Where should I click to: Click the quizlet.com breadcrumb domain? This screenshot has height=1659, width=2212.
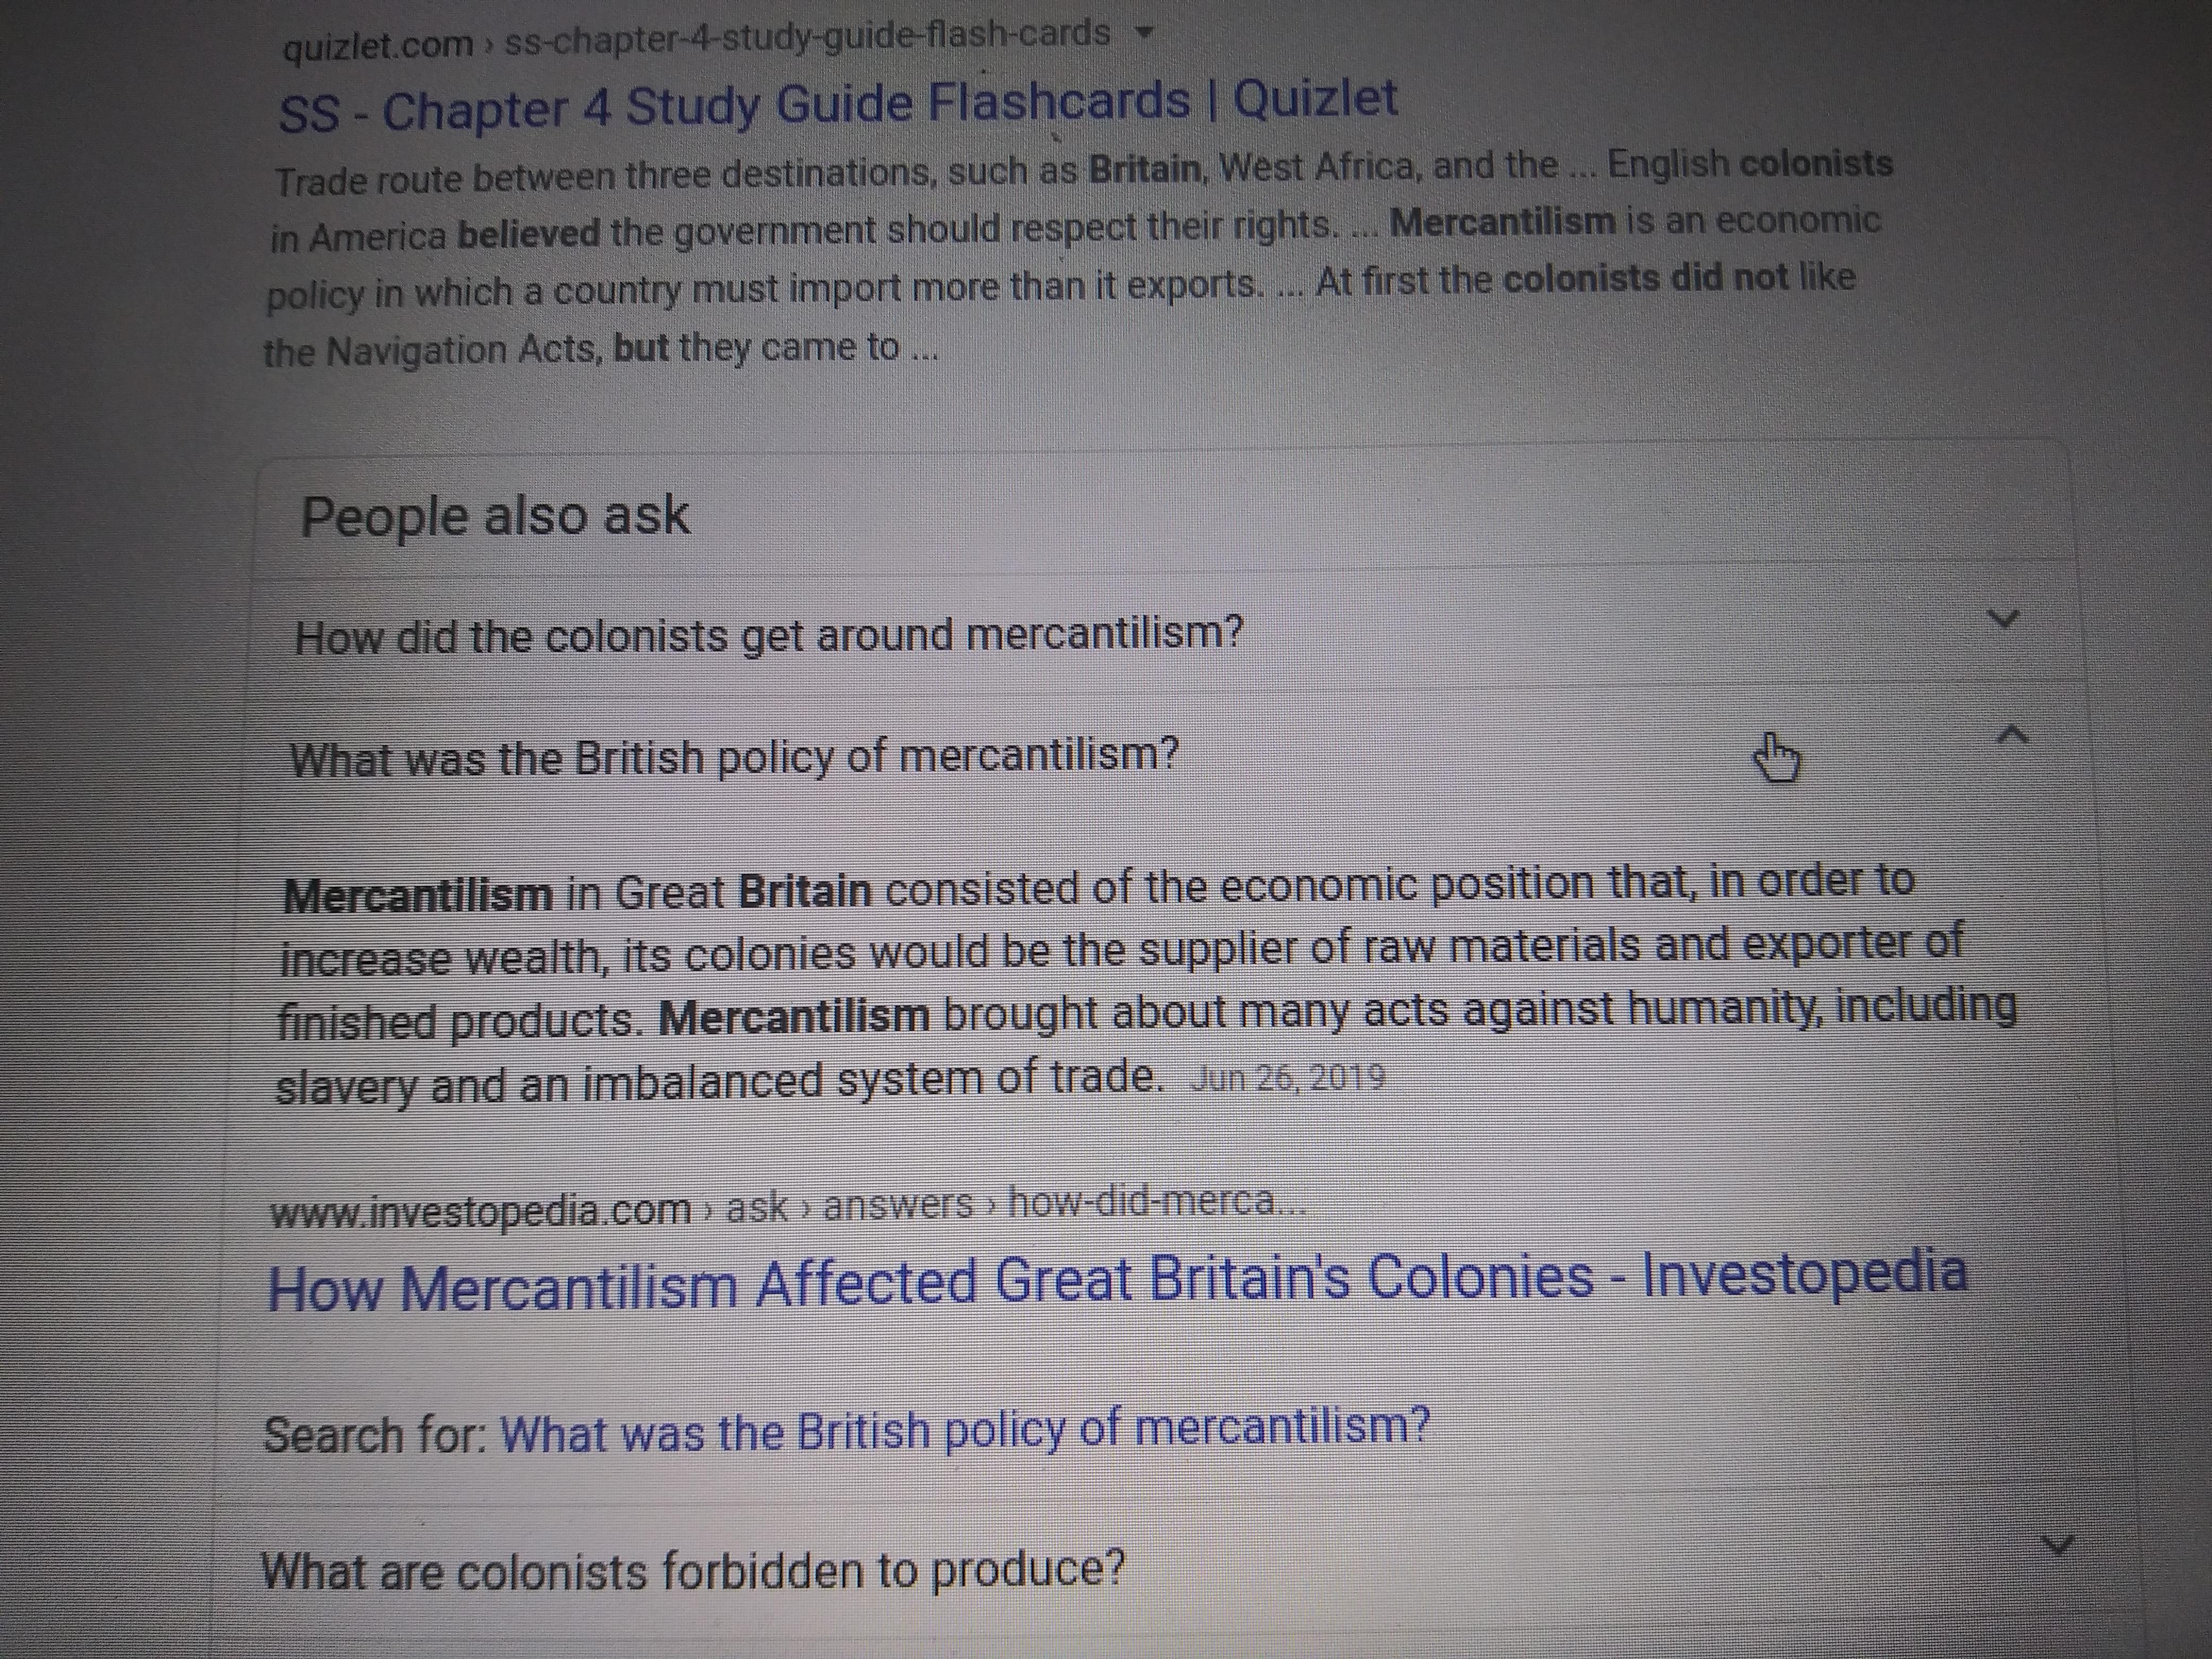point(377,45)
